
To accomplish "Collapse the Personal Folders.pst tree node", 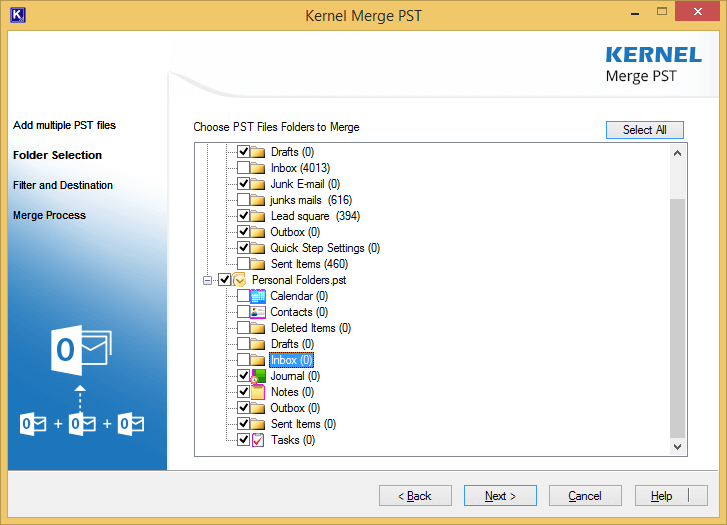I will 208,280.
